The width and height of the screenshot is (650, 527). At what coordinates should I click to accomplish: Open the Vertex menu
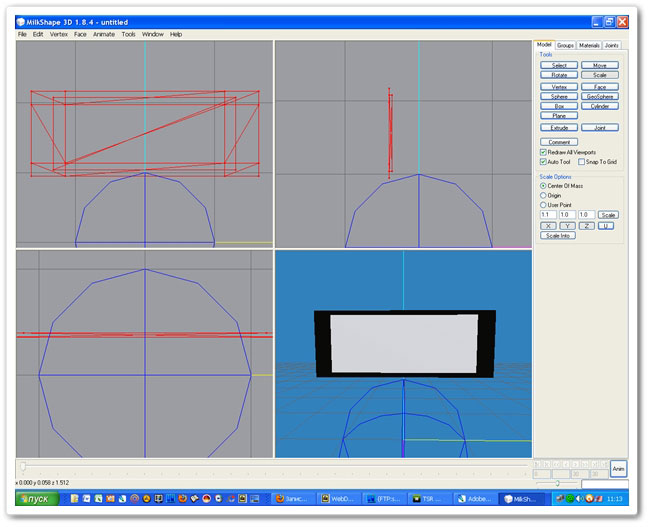click(59, 34)
